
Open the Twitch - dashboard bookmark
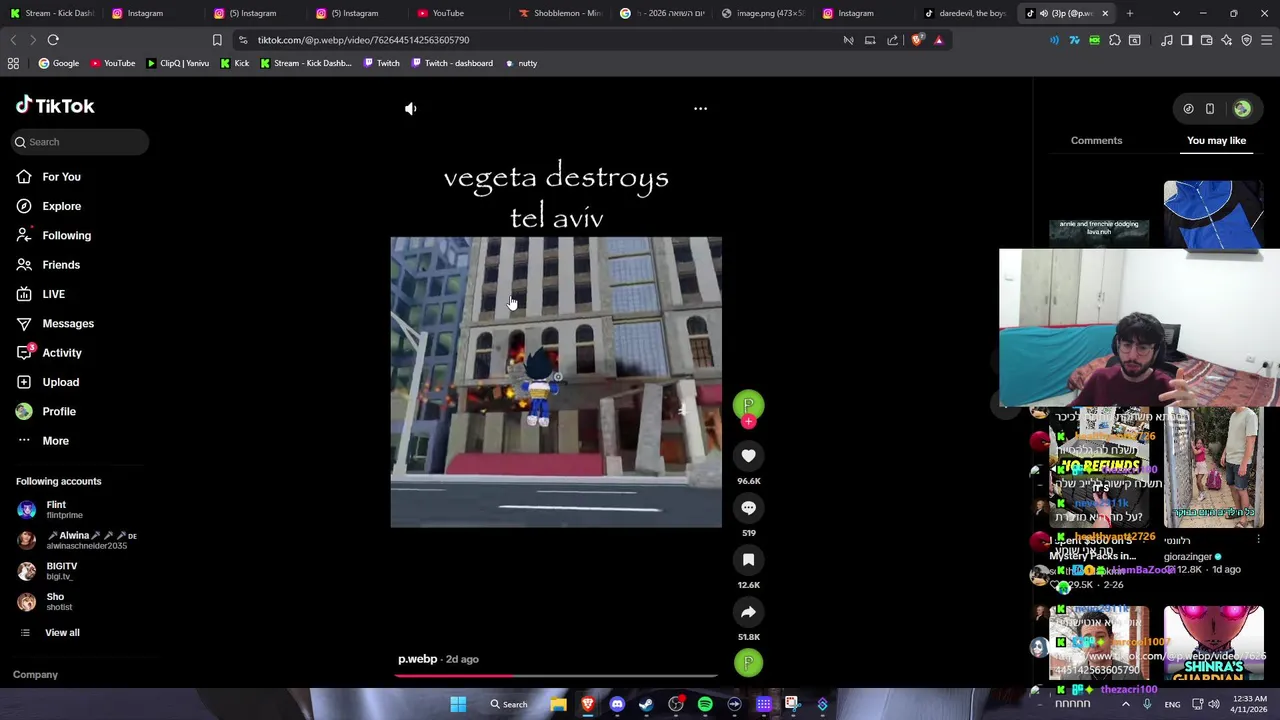point(450,63)
